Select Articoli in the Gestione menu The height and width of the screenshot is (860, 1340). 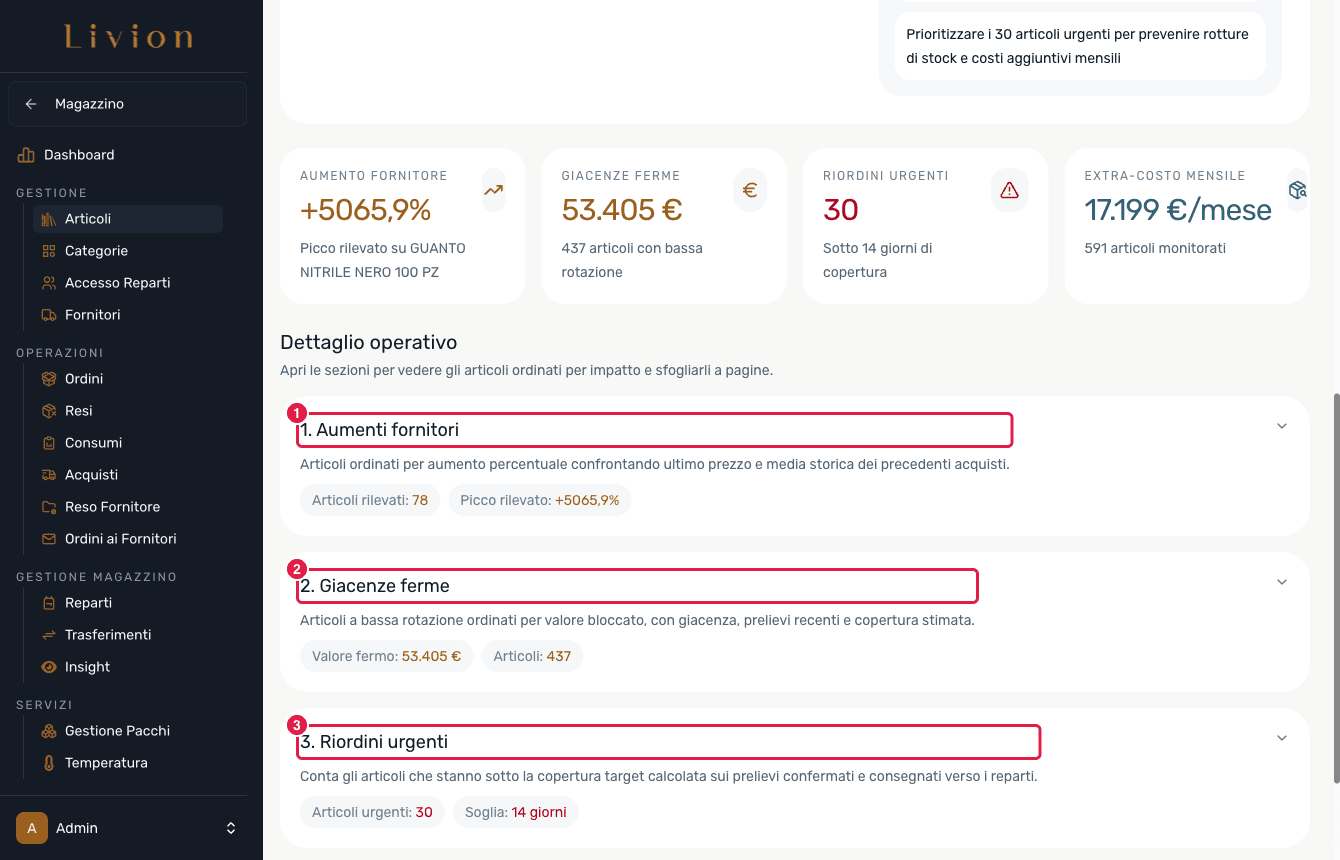click(128, 219)
